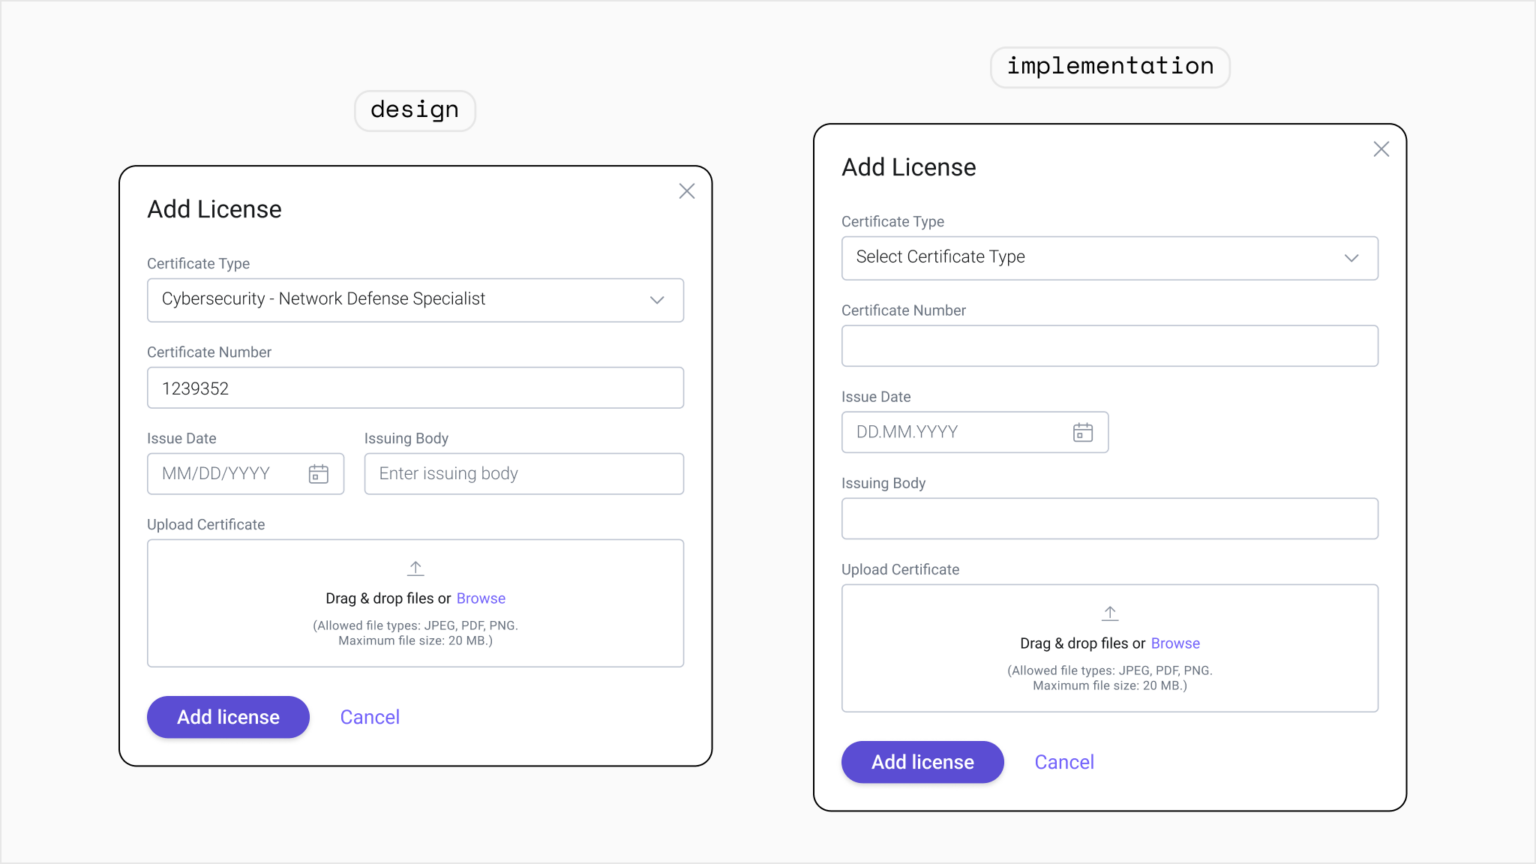The width and height of the screenshot is (1536, 864).
Task: Click the upload arrow icon in implementation modal
Action: pos(1110,612)
